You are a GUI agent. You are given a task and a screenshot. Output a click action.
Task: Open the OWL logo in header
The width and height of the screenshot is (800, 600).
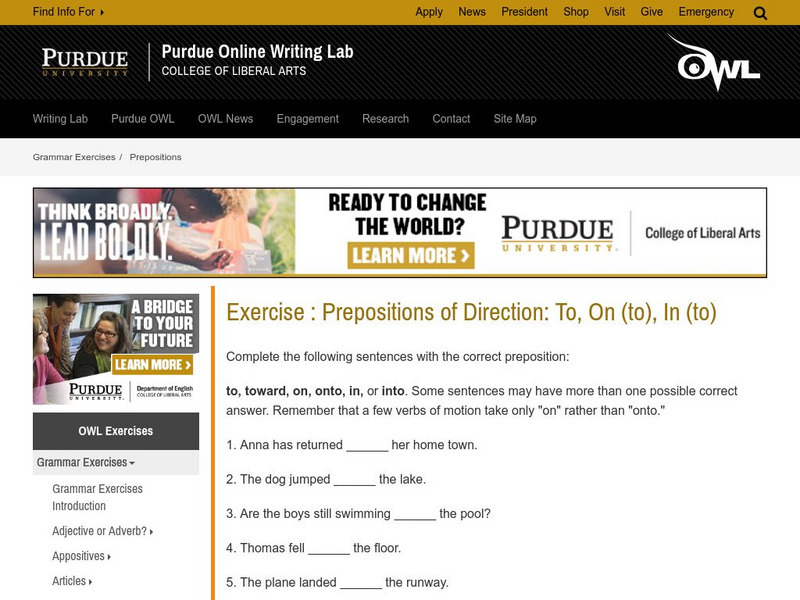tap(714, 62)
